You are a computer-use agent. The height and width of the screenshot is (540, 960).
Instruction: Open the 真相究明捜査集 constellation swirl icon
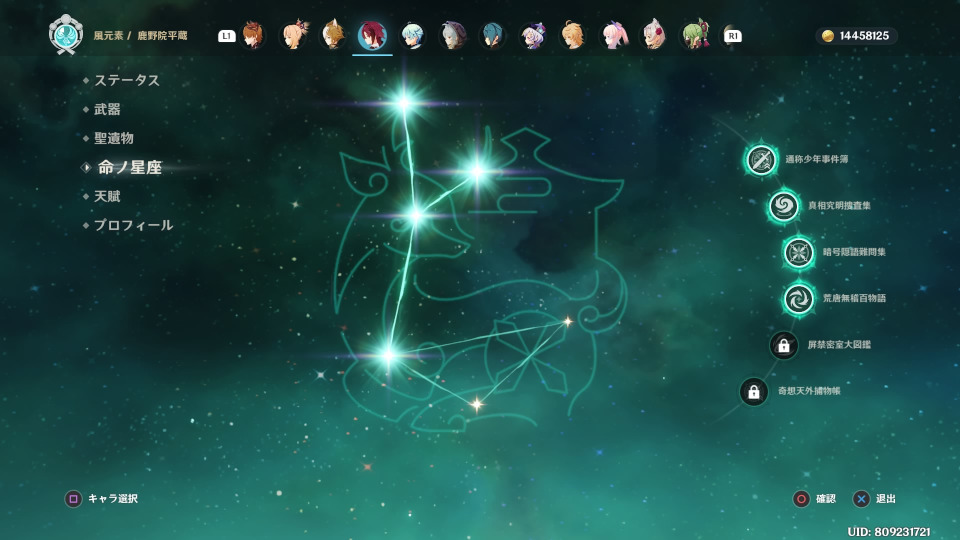coord(784,206)
